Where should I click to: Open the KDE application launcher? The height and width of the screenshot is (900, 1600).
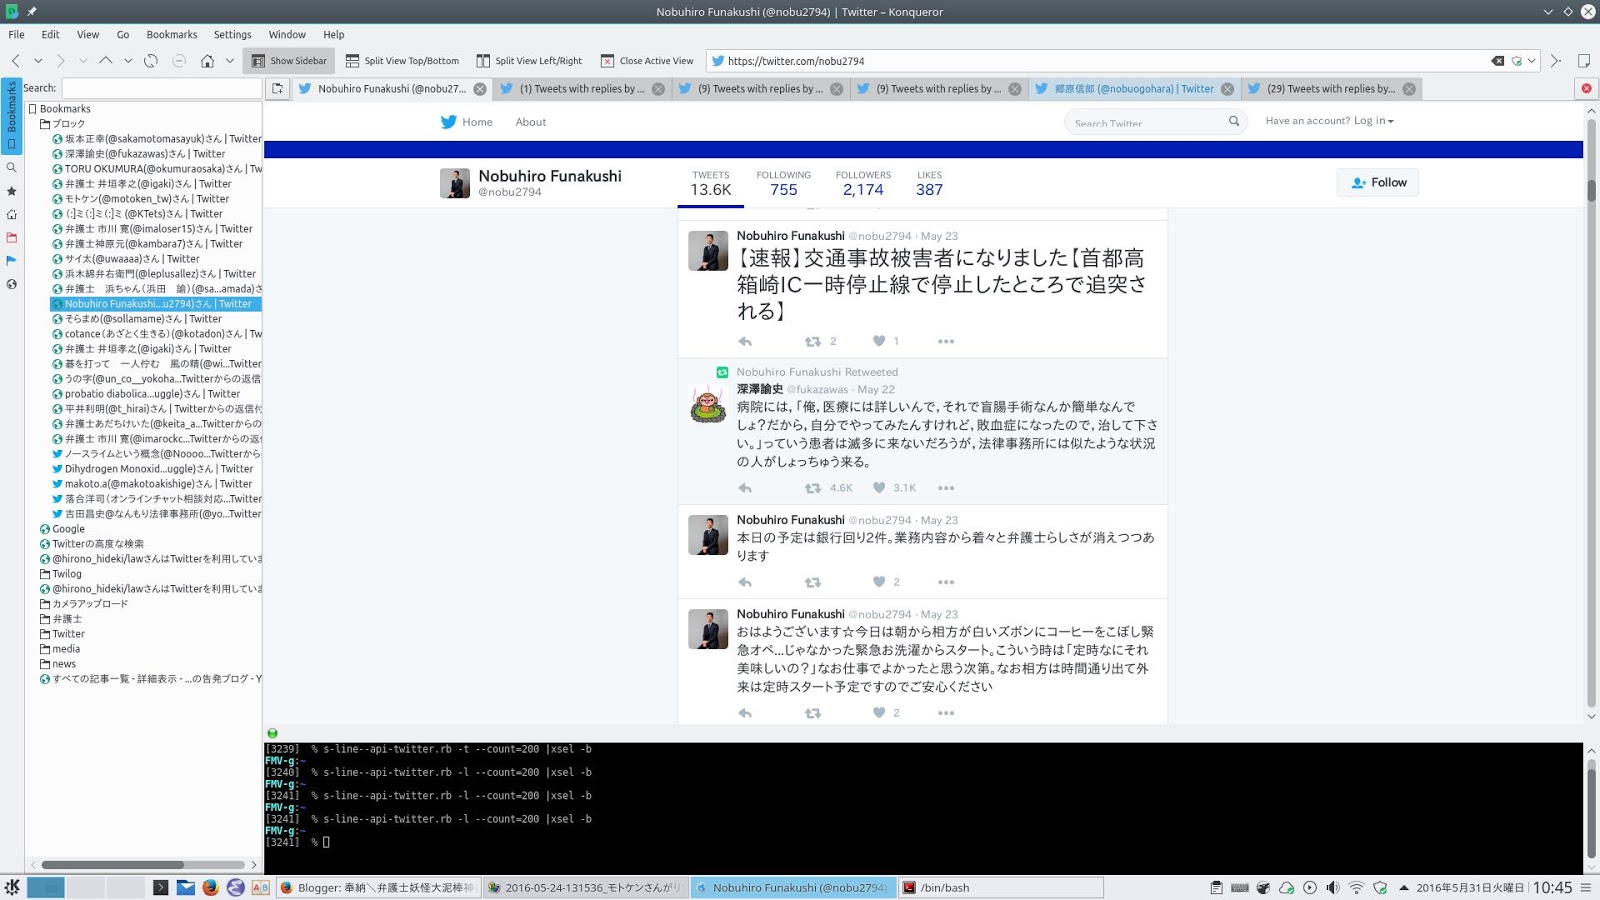(12, 887)
